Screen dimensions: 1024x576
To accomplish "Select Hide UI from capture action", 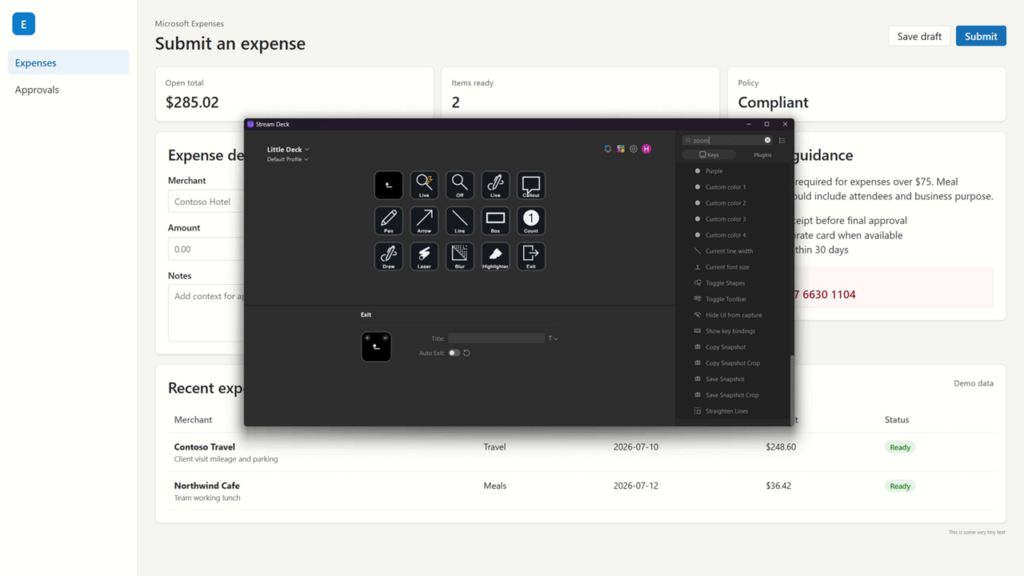I will [x=733, y=315].
